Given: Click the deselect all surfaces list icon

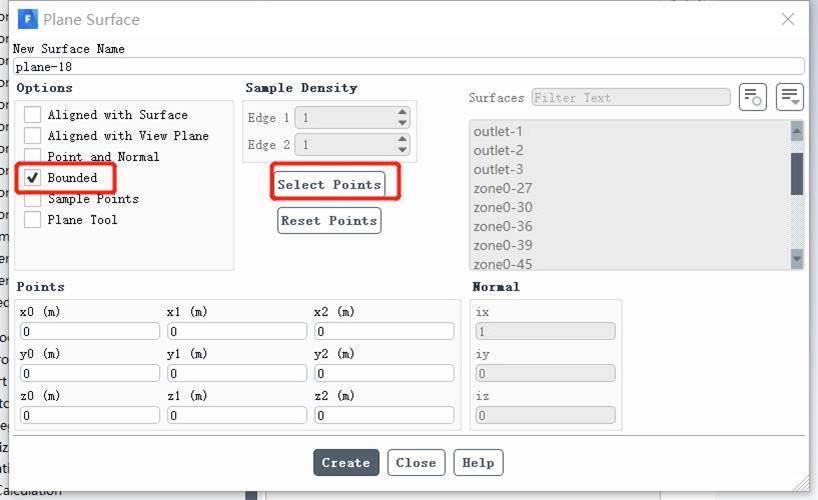Looking at the screenshot, I should pyautogui.click(x=789, y=97).
